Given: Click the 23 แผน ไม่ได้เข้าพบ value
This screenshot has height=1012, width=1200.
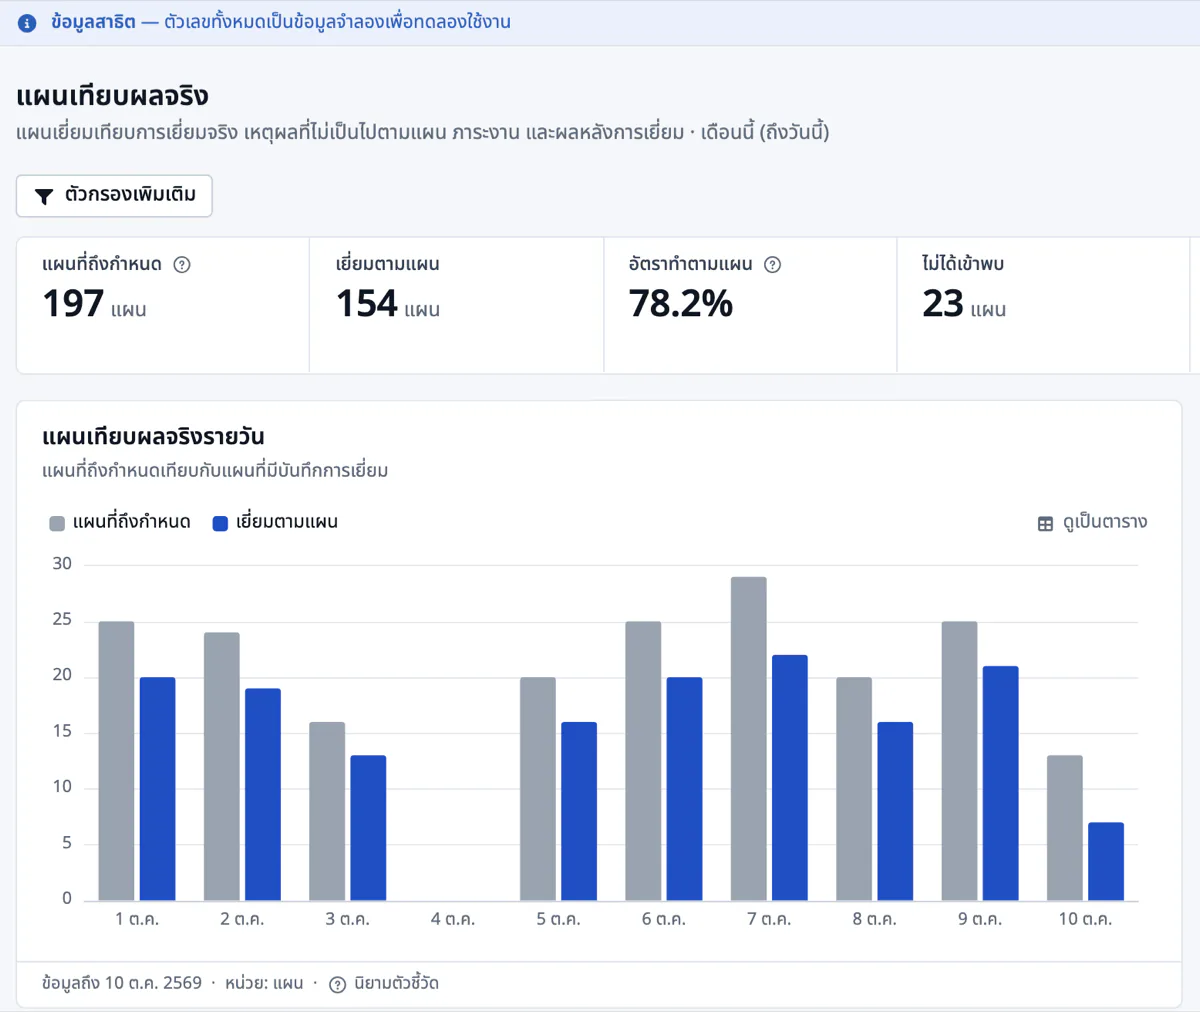Looking at the screenshot, I should [x=964, y=304].
